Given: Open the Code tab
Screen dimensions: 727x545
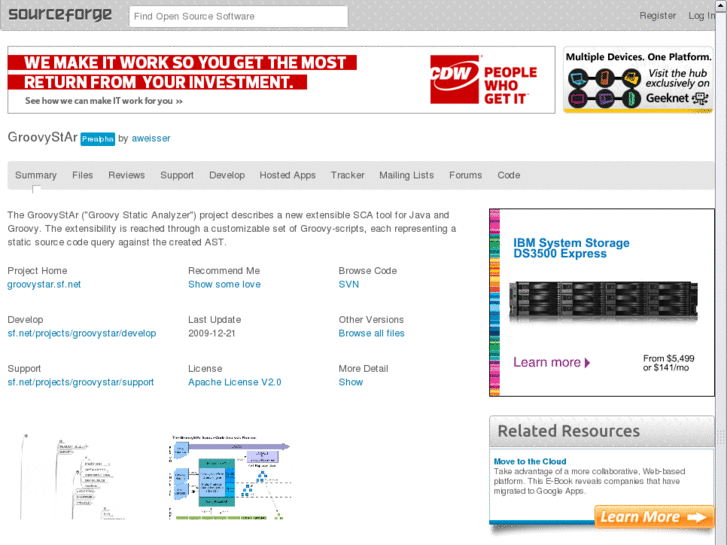Looking at the screenshot, I should click(x=509, y=175).
